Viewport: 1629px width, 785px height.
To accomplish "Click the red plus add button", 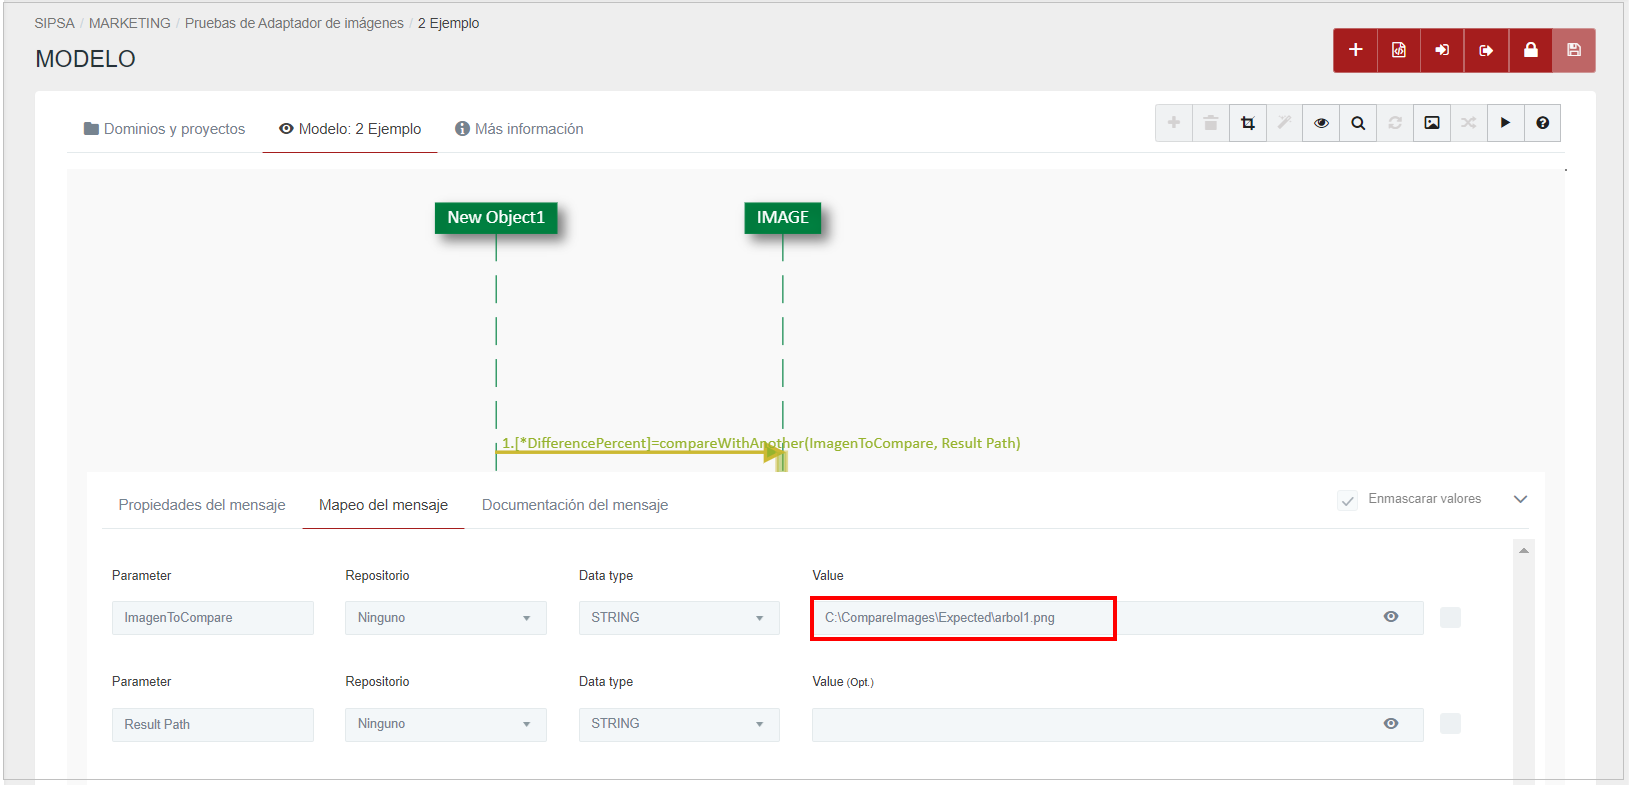I will [x=1355, y=50].
